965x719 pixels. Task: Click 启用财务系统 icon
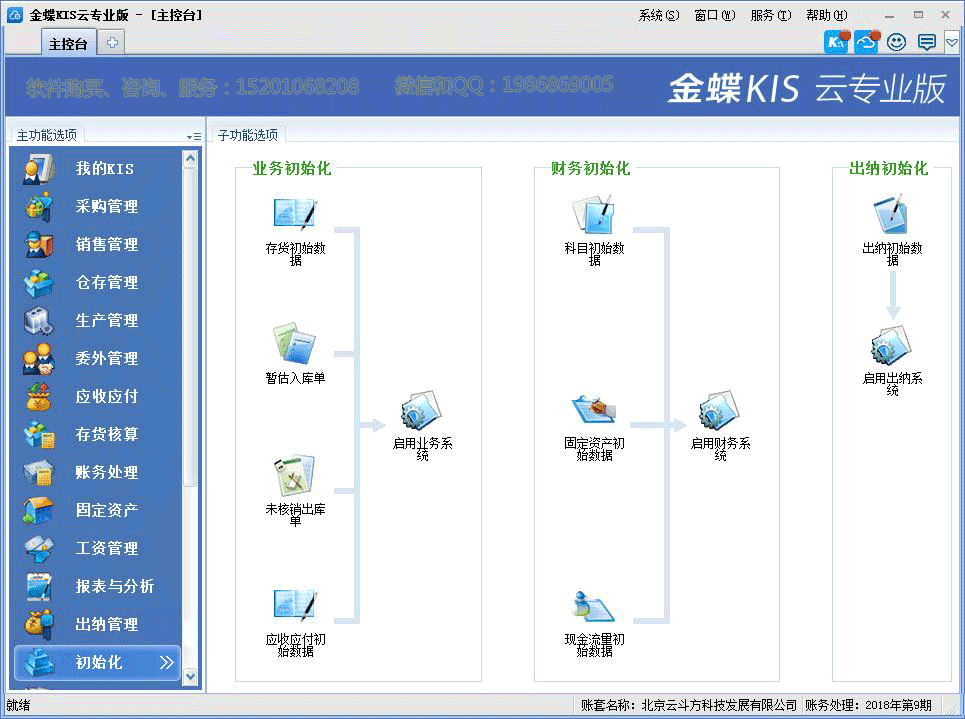(x=720, y=411)
